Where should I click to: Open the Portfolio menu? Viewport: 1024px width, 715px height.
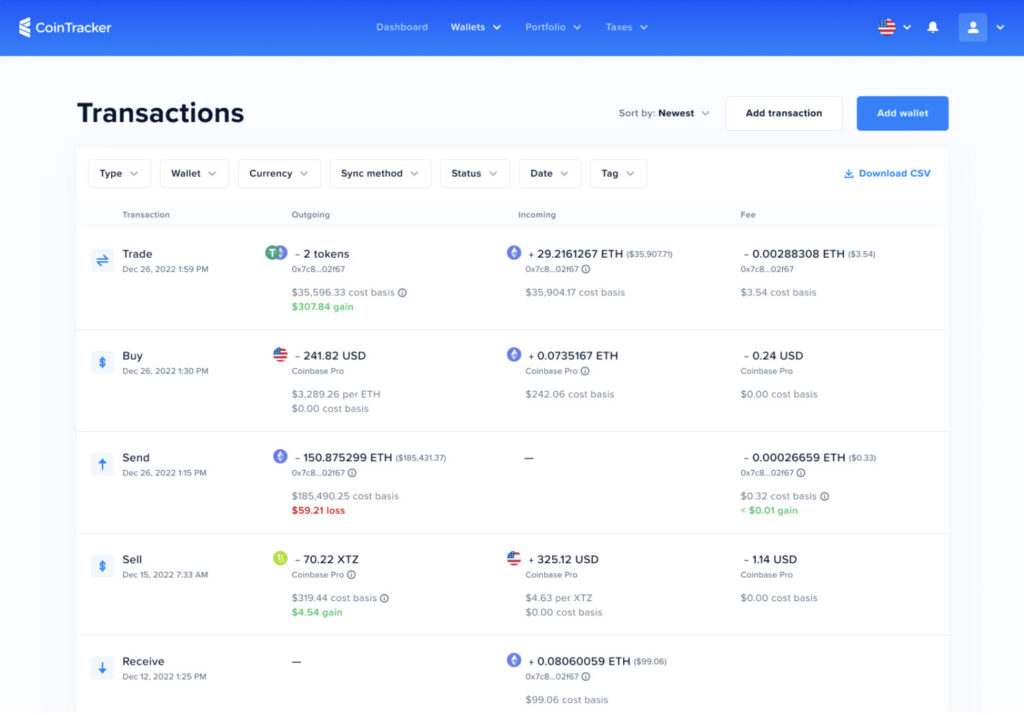point(553,27)
